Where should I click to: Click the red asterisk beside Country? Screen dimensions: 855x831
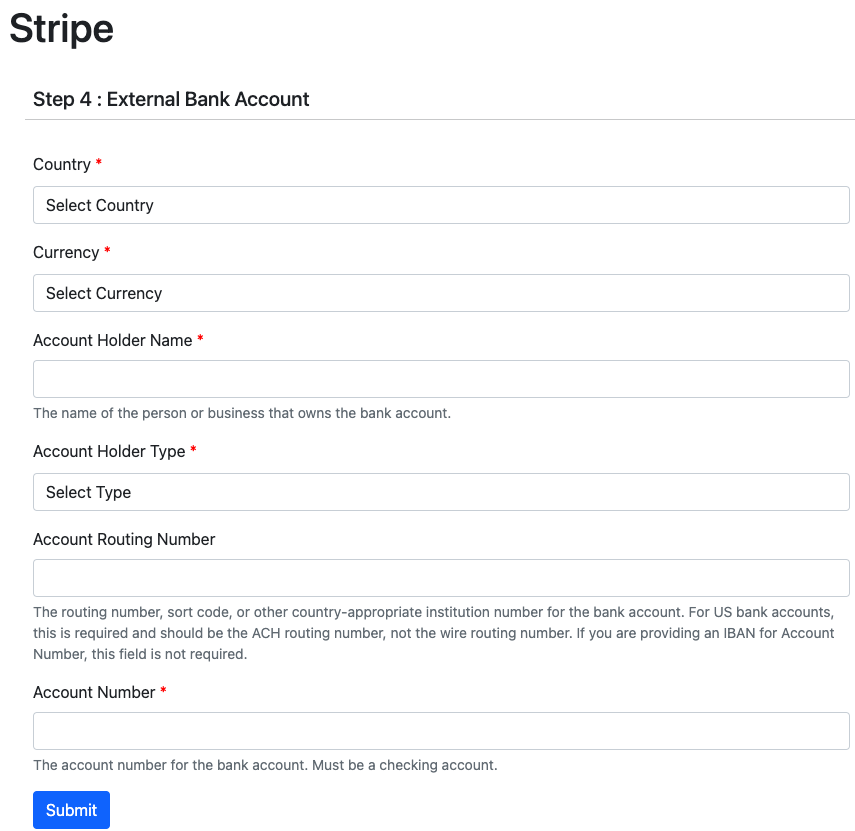click(99, 163)
